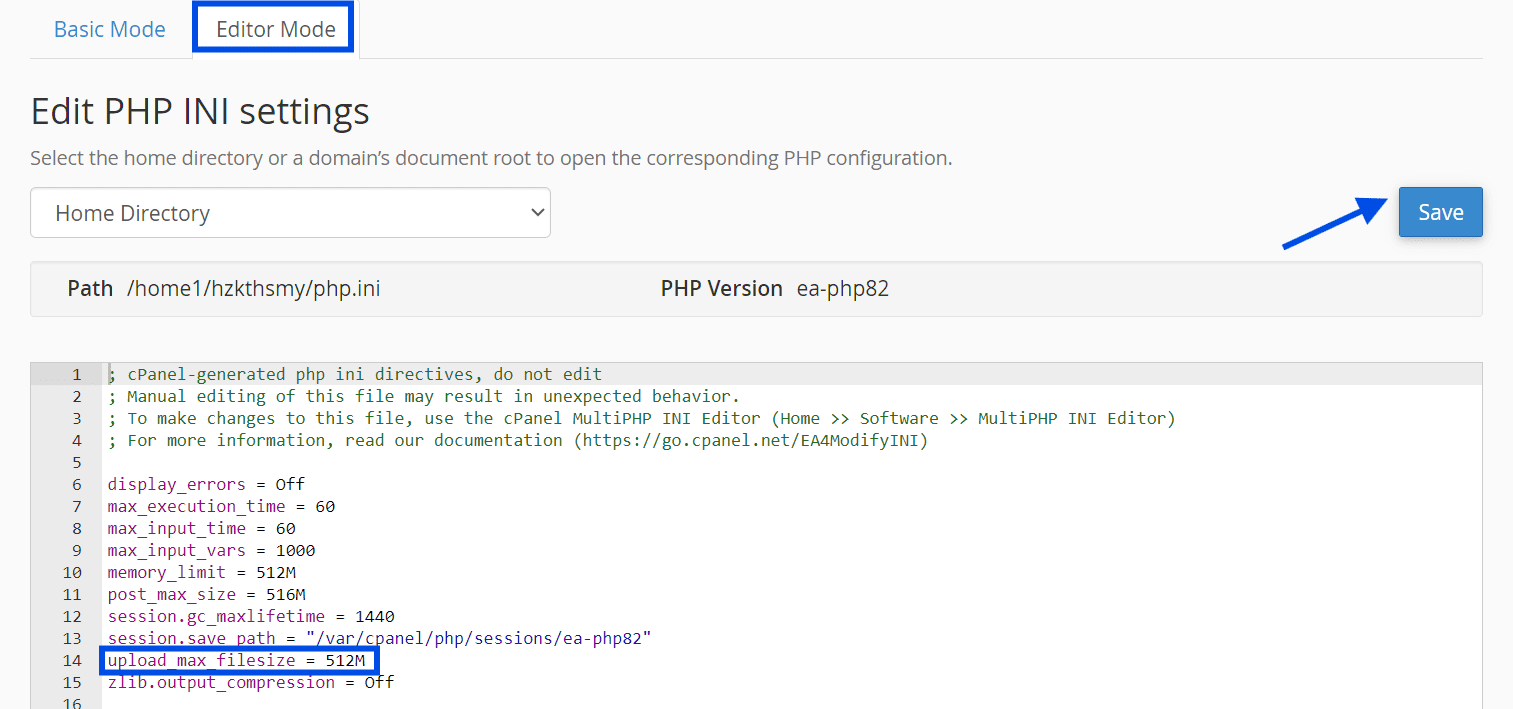Click the php.ini path text
The width and height of the screenshot is (1513, 709).
(x=253, y=289)
